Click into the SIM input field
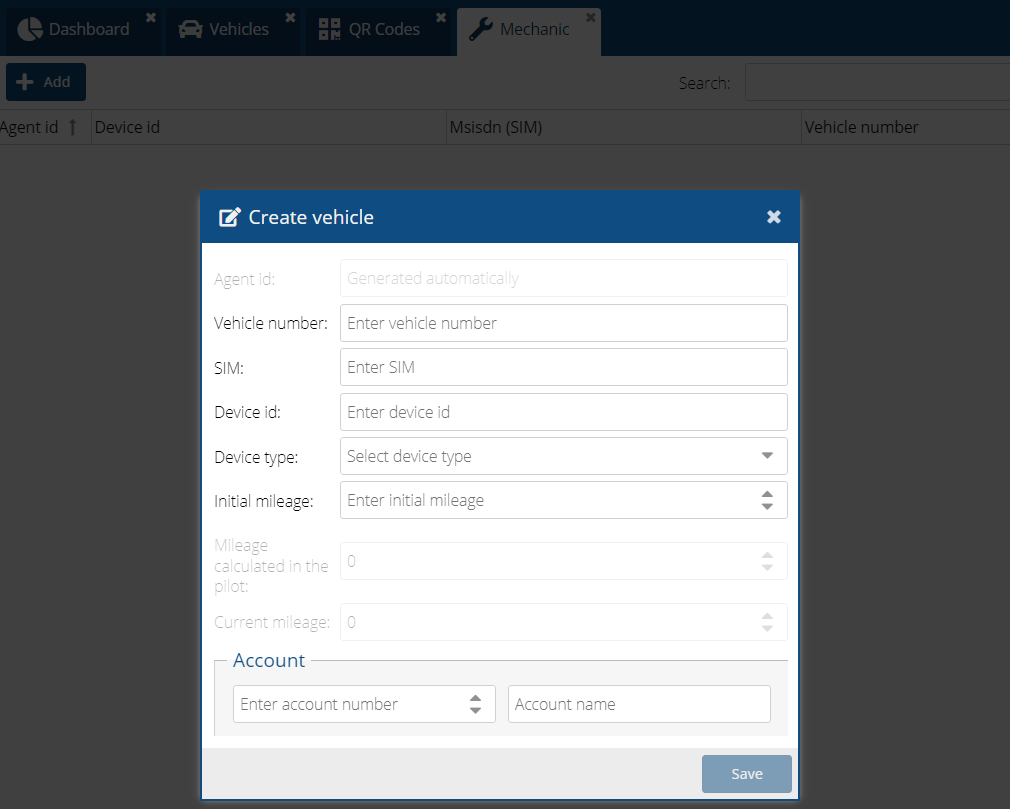The height and width of the screenshot is (809, 1010). 563,367
